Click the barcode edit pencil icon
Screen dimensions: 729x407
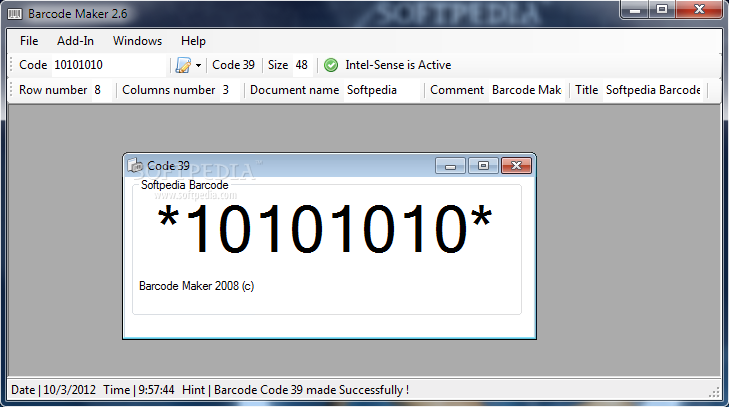183,65
